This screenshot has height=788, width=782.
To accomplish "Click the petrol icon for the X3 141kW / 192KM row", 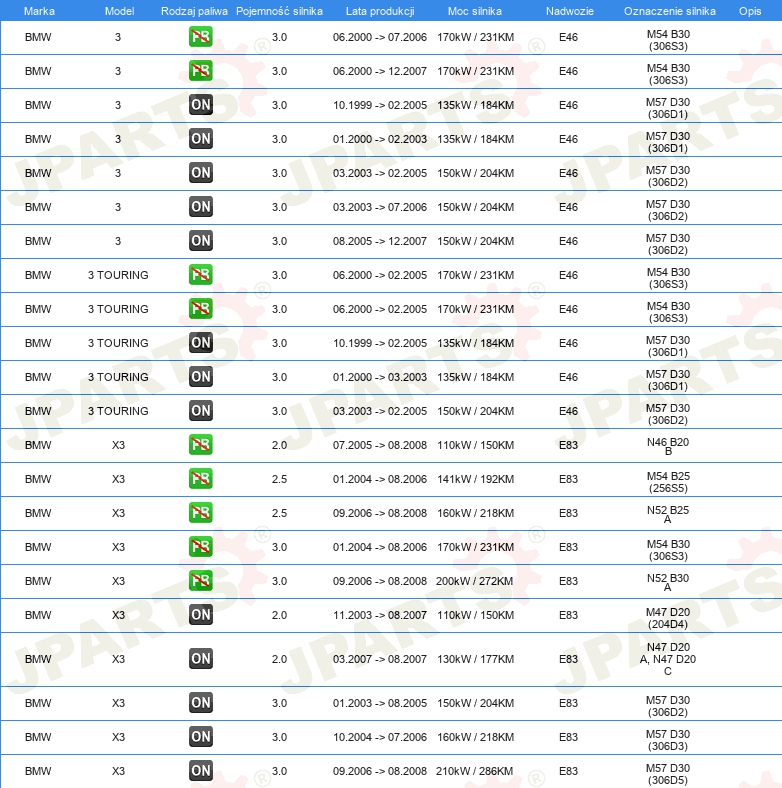I will (201, 479).
